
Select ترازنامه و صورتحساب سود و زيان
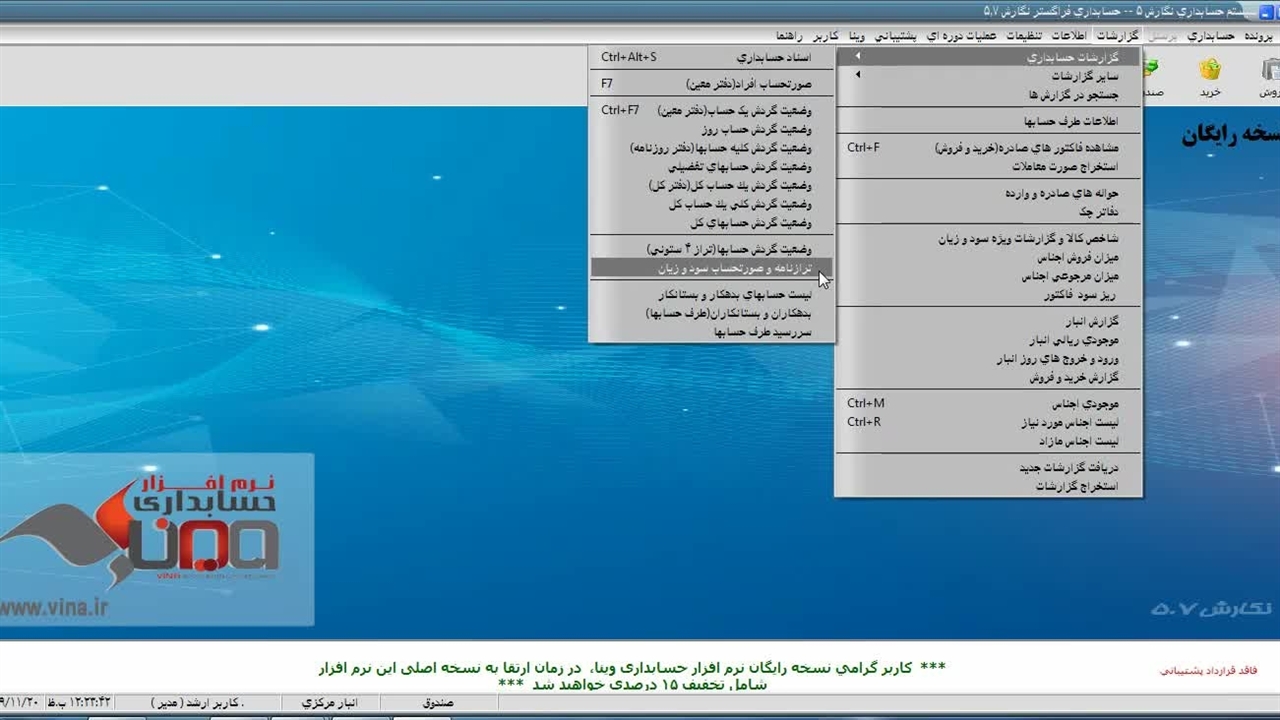click(735, 268)
